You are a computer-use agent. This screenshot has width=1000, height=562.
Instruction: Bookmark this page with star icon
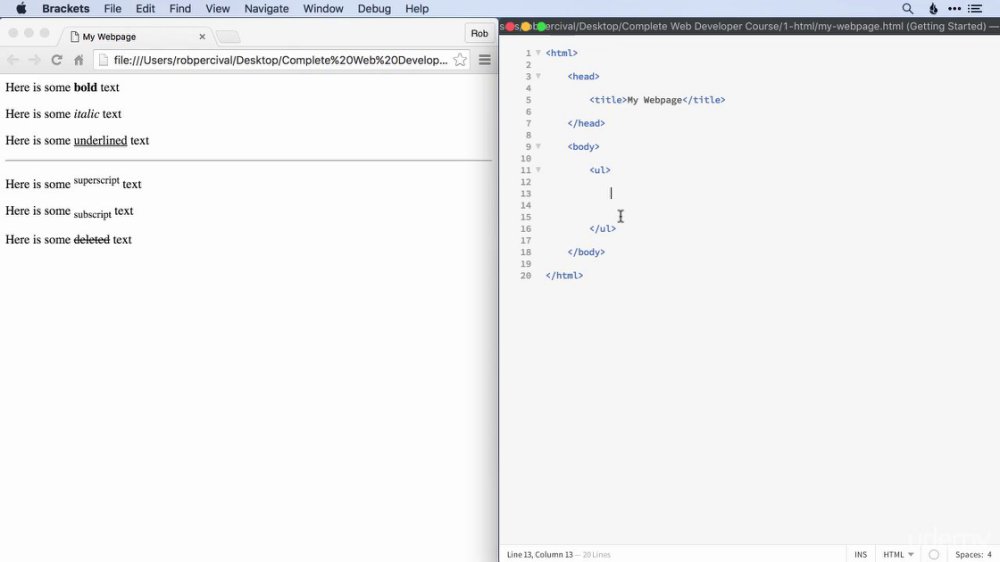pos(460,60)
